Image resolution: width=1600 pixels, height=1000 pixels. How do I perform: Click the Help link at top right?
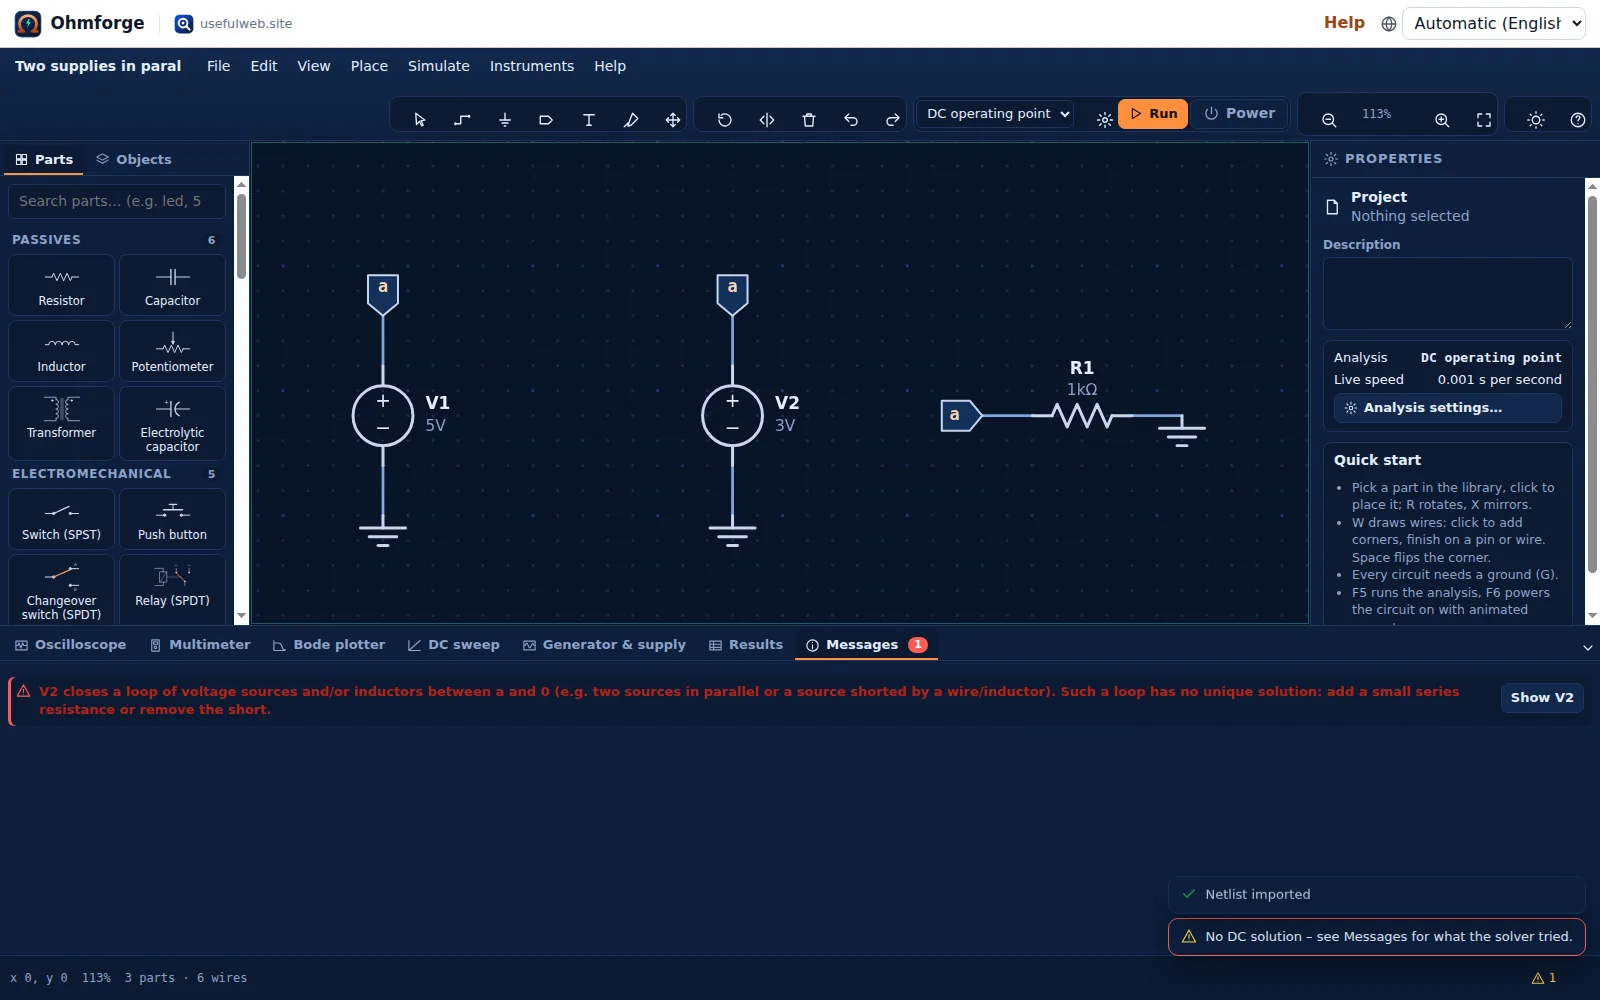(1344, 22)
